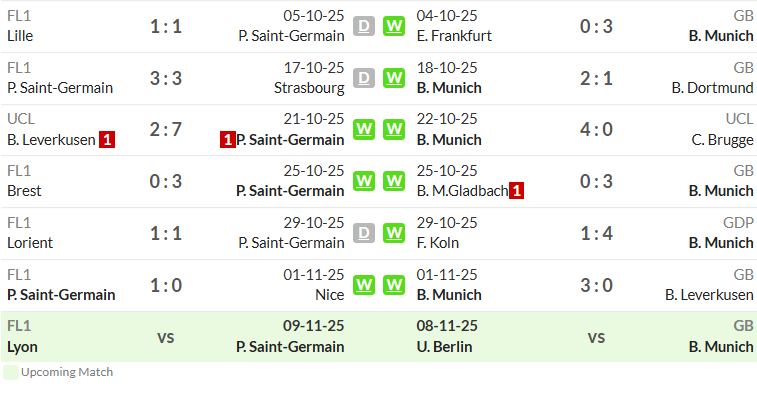The image size is (757, 402).
Task: Click the draw badge for Lille match
Action: (x=364, y=26)
